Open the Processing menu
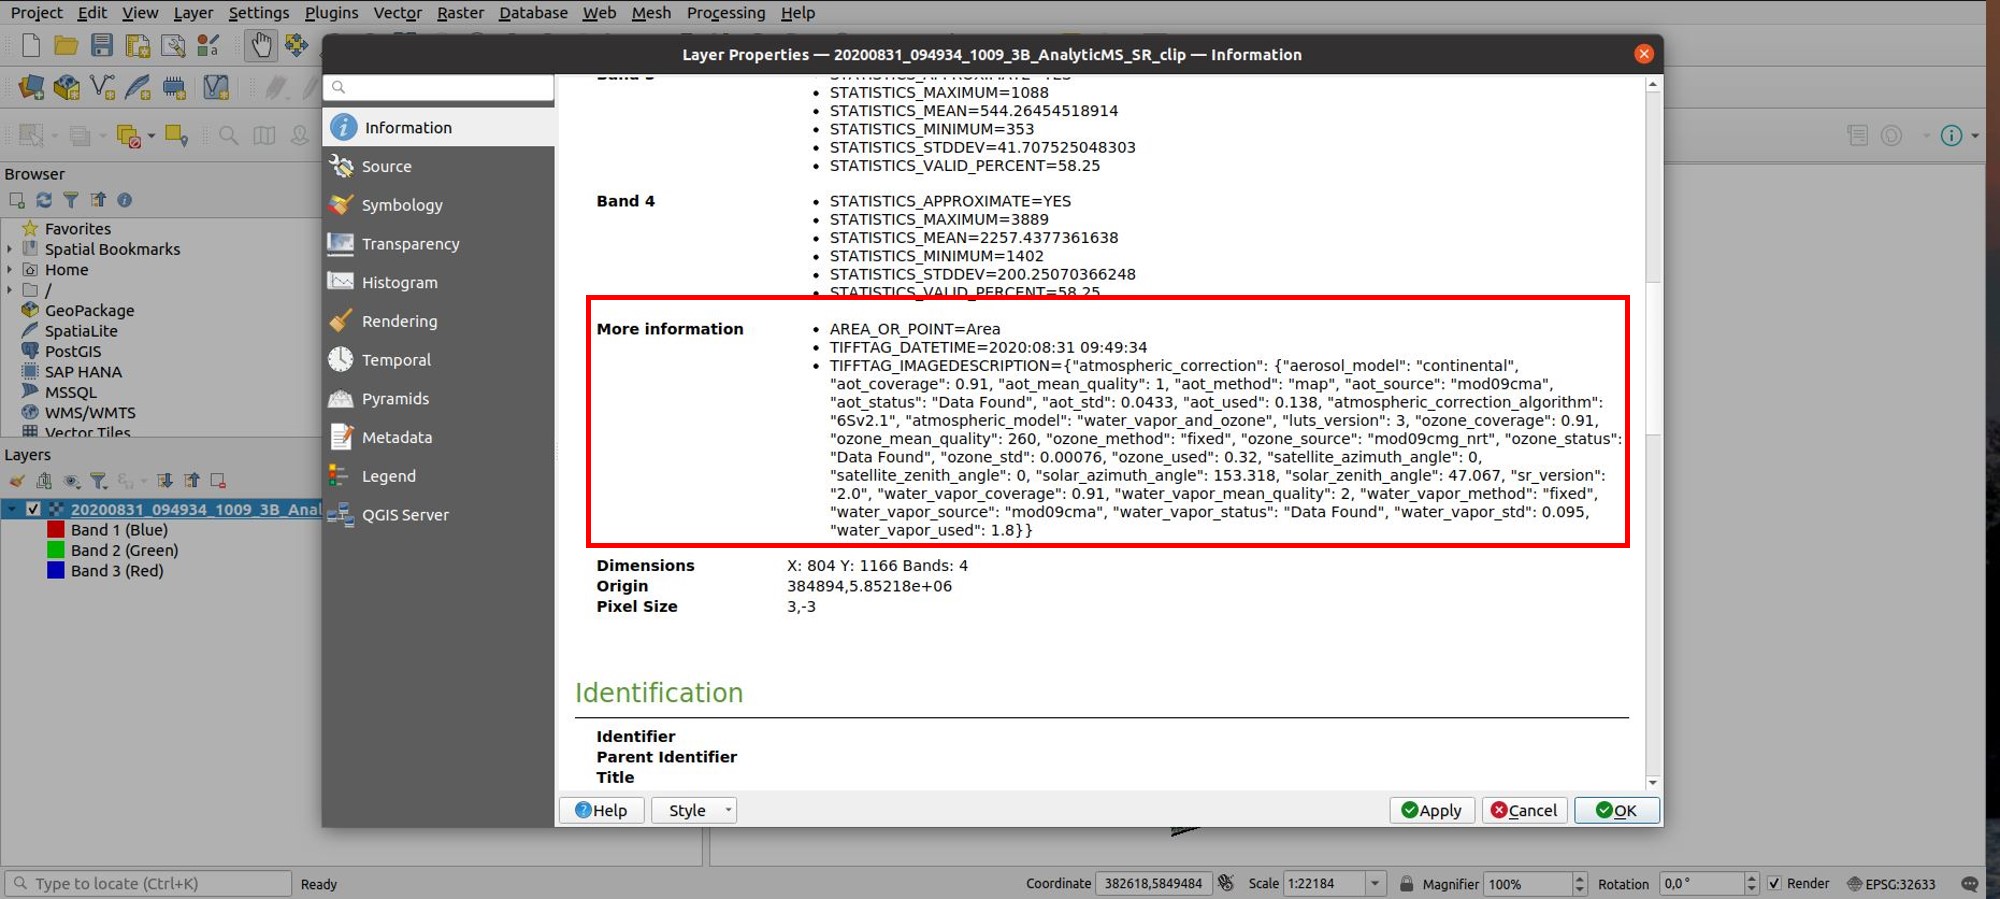Screen dimensions: 2000x899 (x=726, y=12)
